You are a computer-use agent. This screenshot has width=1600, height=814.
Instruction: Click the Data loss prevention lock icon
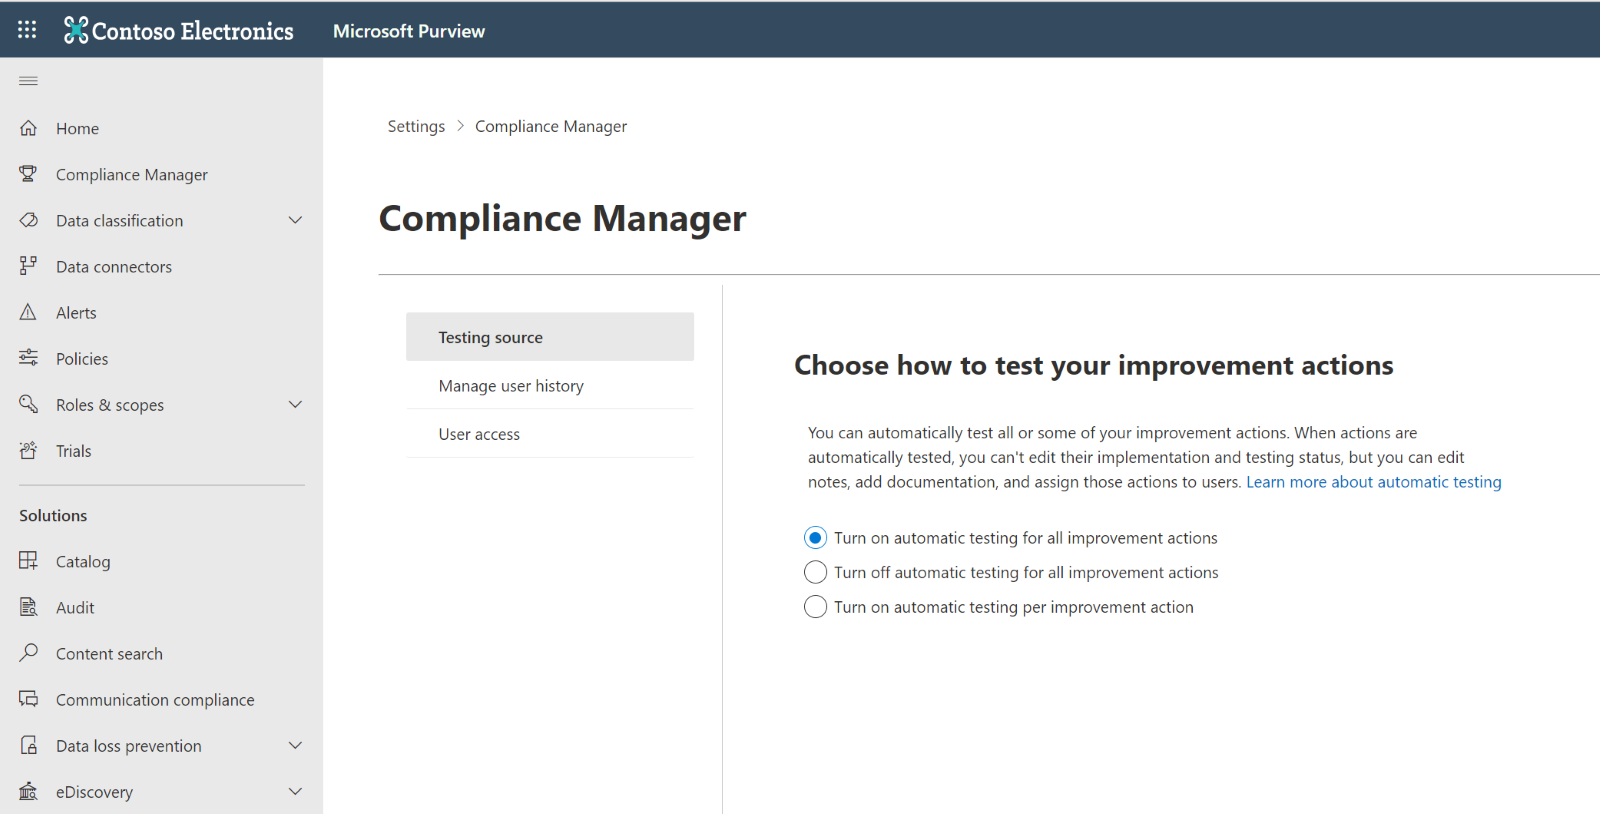(29, 745)
